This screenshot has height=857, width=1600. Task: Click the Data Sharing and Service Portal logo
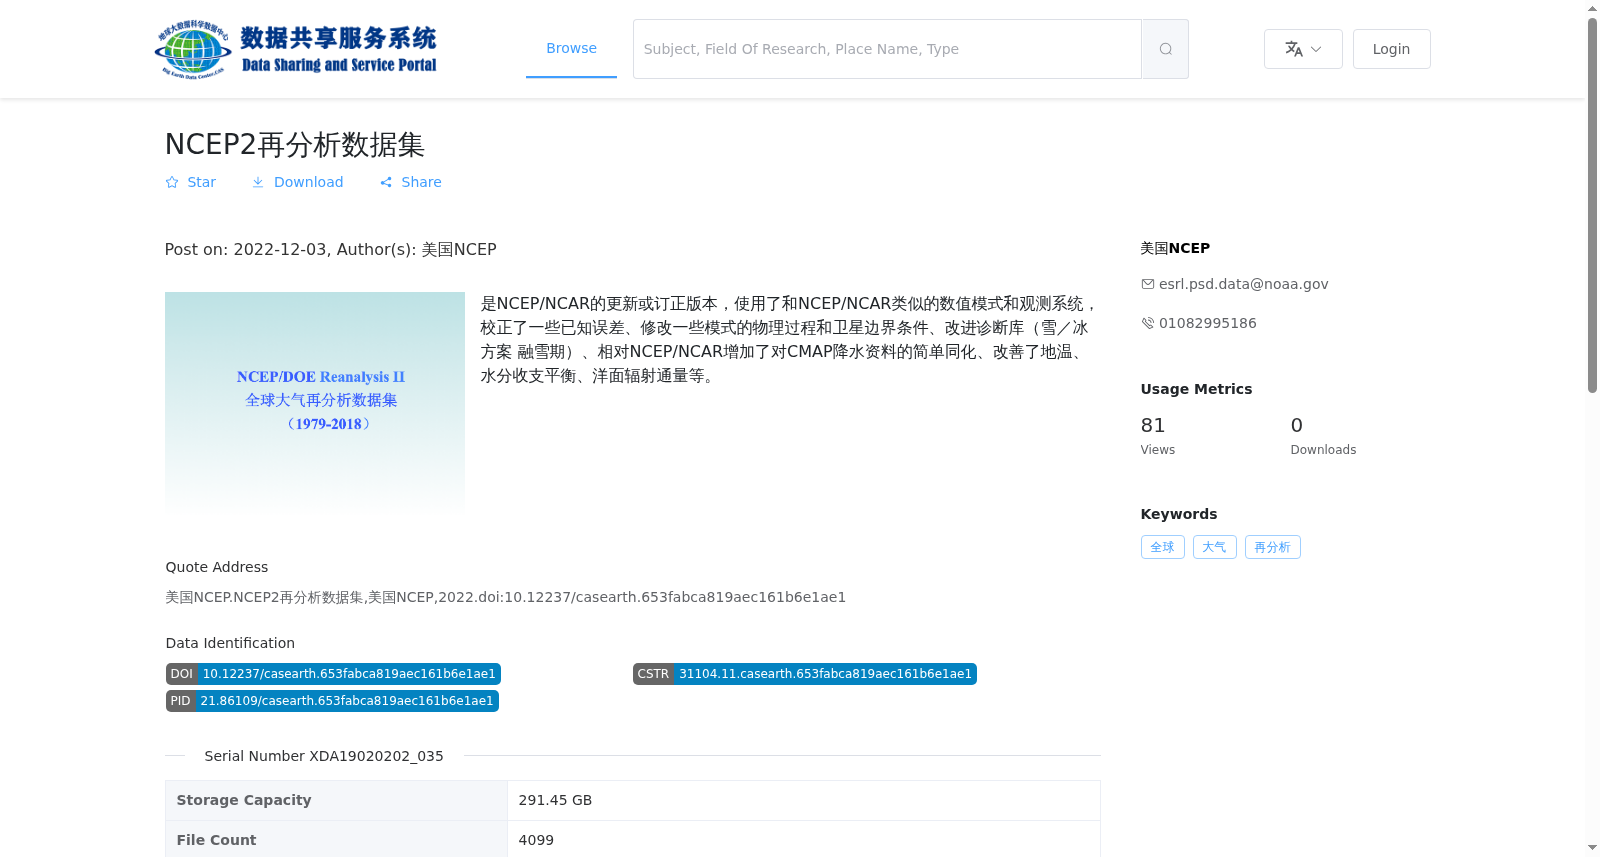[296, 49]
